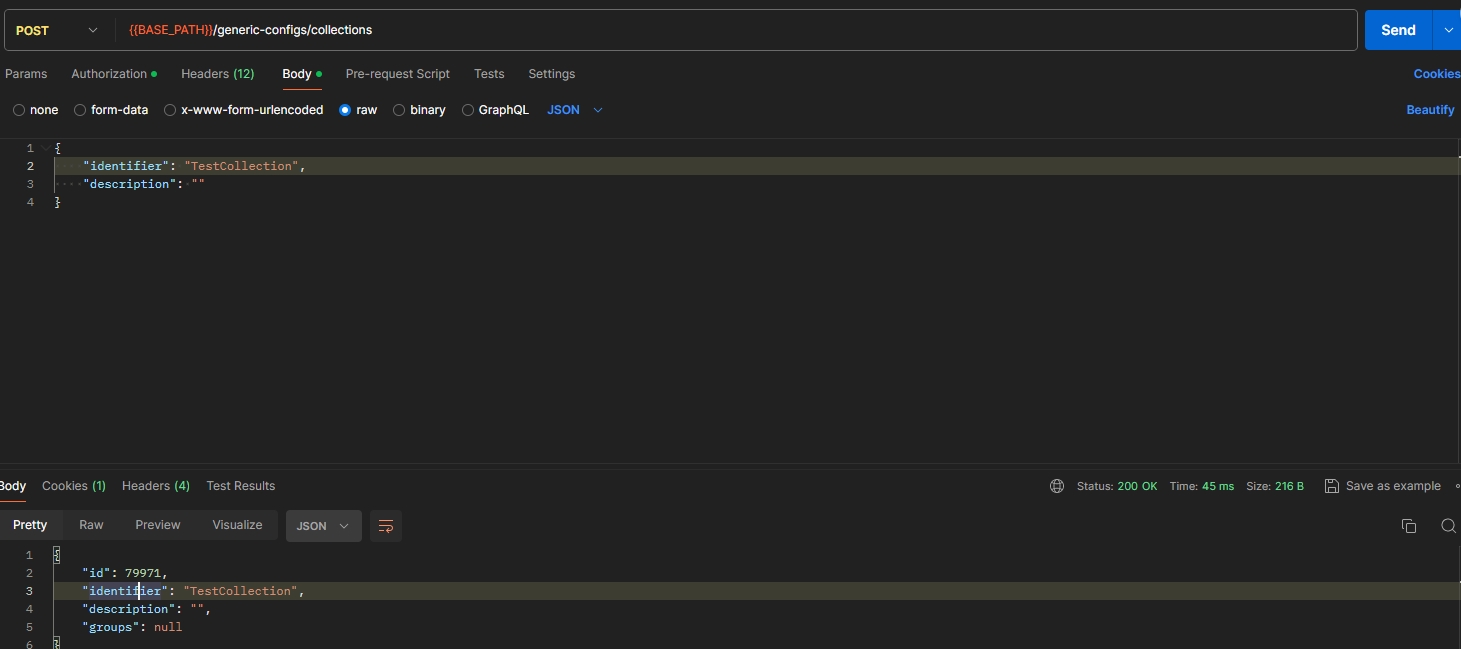Click the response "description" line
Viewport: 1461px width, 649px height.
coord(147,609)
